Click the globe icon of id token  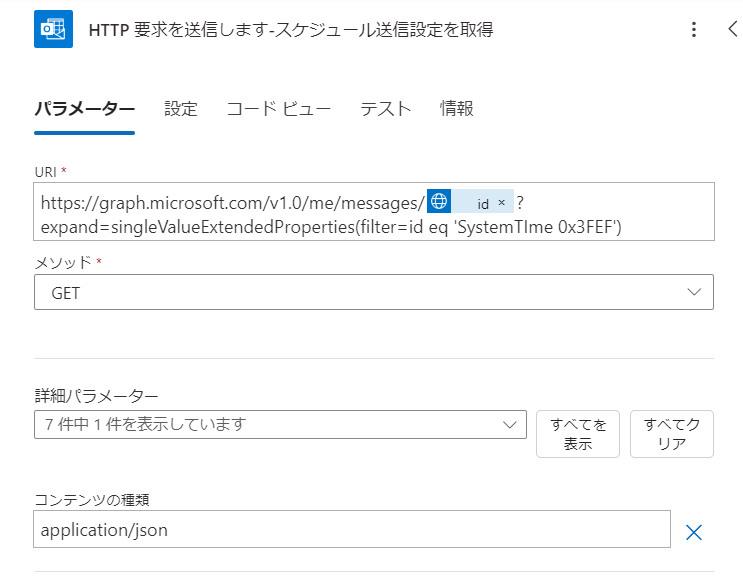point(439,201)
